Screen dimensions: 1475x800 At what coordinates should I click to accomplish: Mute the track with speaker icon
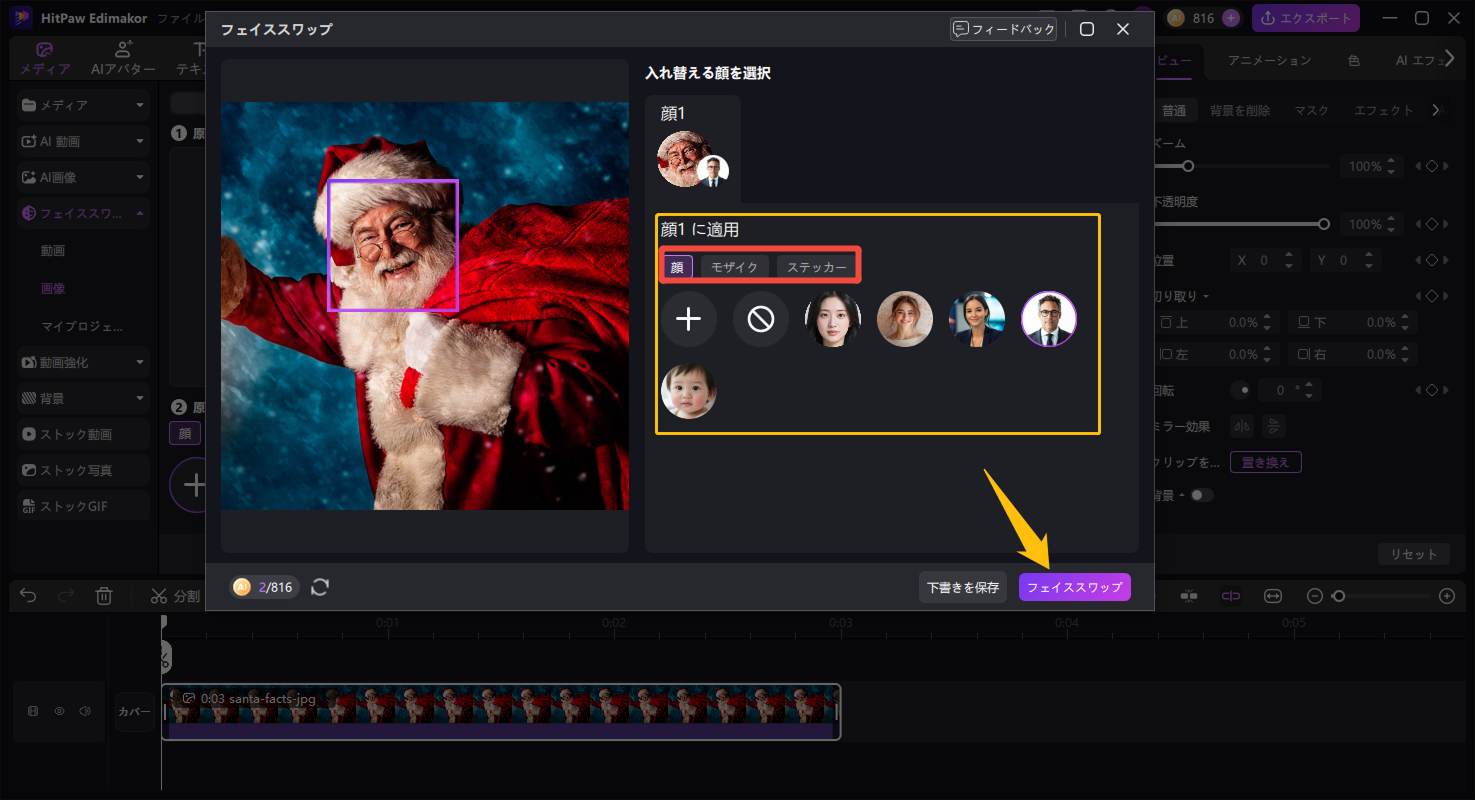pyautogui.click(x=85, y=711)
